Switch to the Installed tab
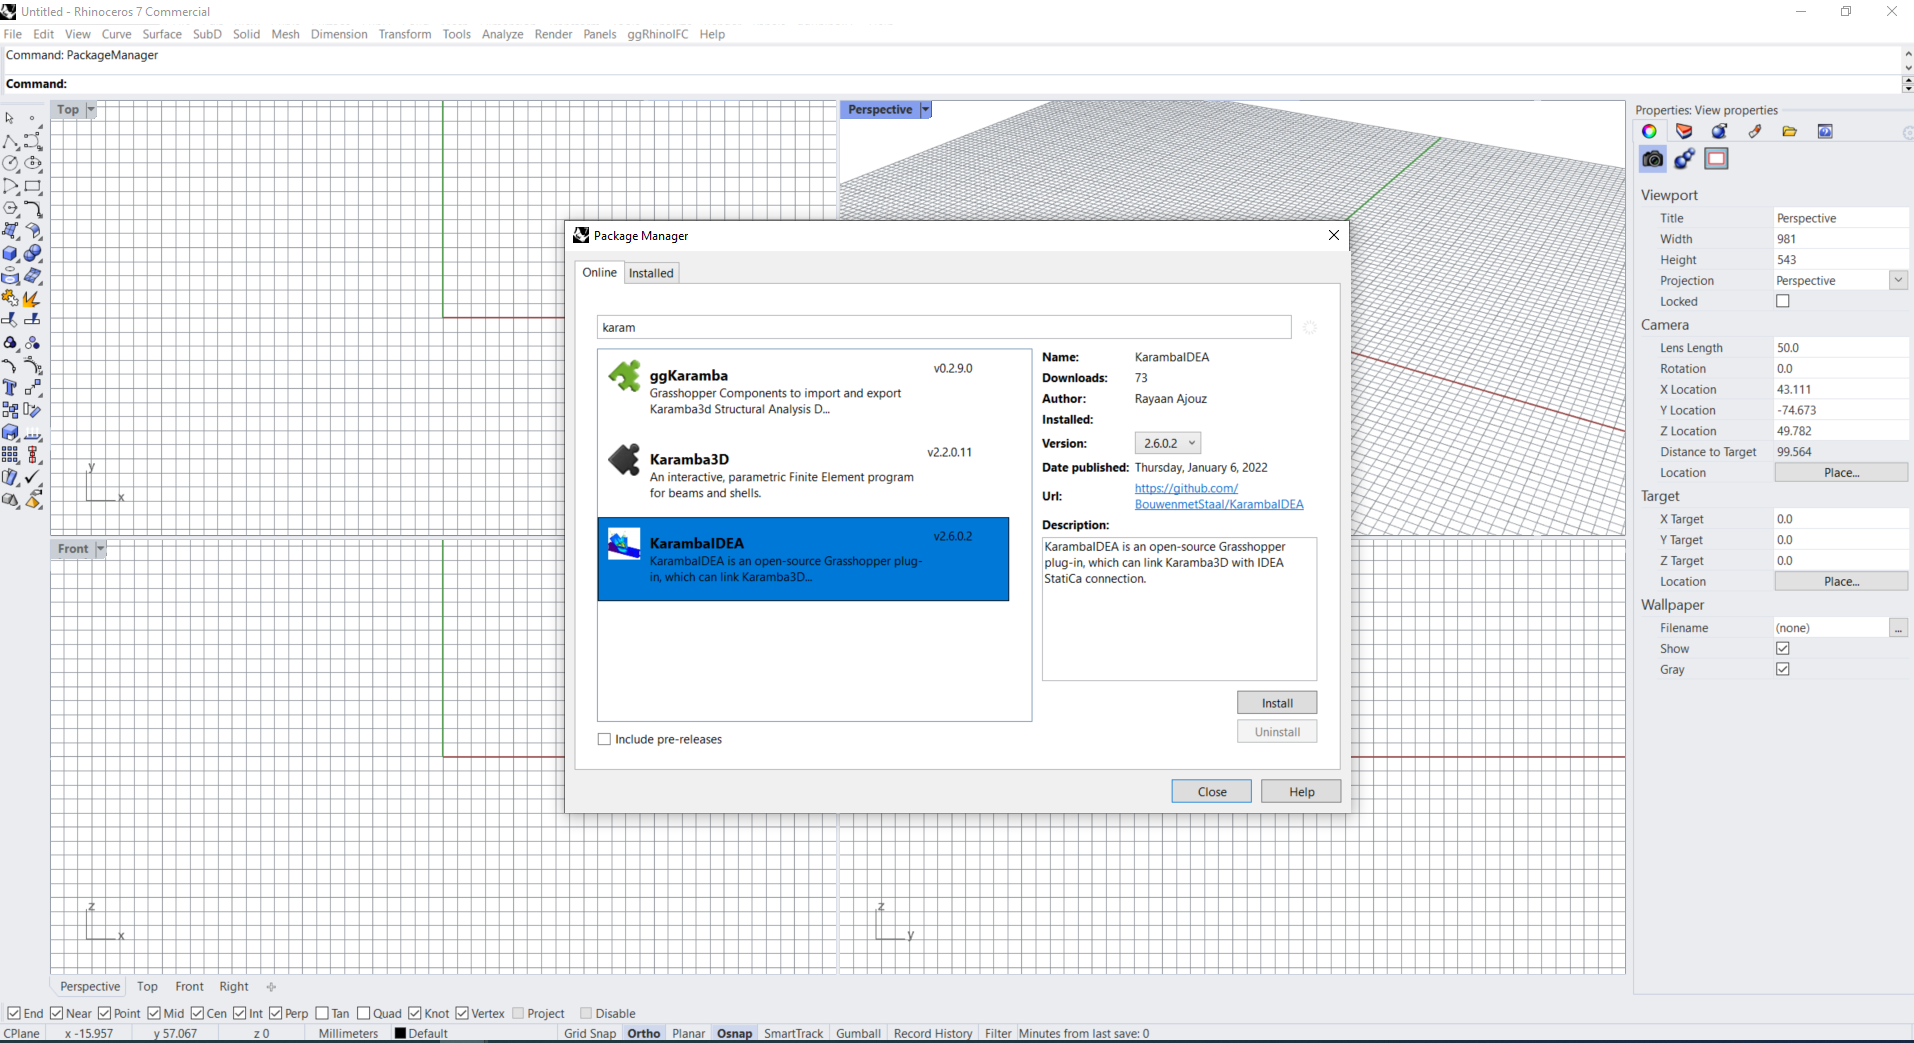The image size is (1914, 1043). [x=651, y=273]
